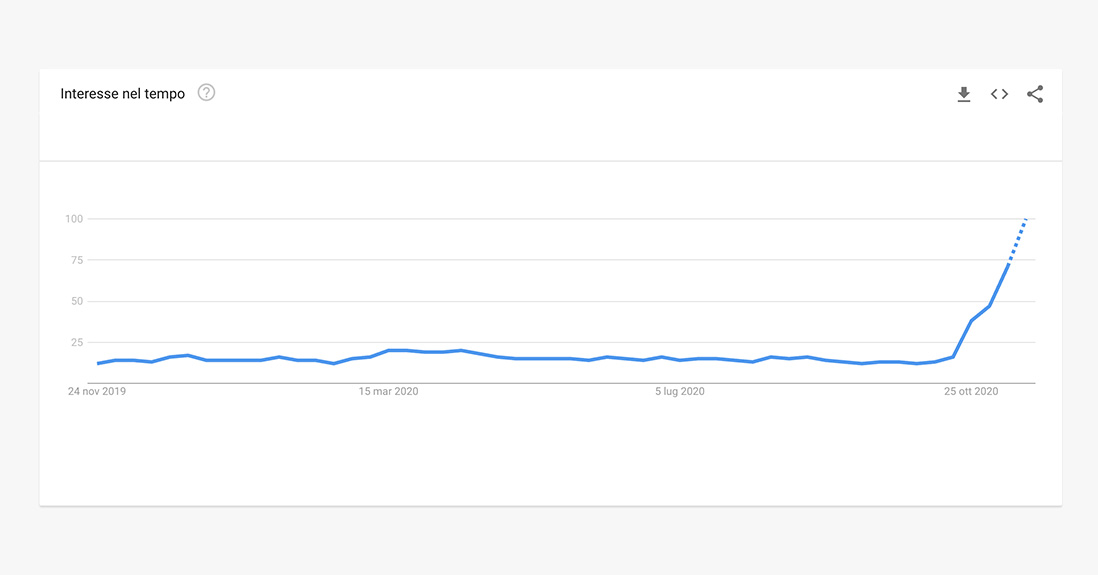Click the 25 value axis label
The width and height of the screenshot is (1098, 575).
click(76, 342)
